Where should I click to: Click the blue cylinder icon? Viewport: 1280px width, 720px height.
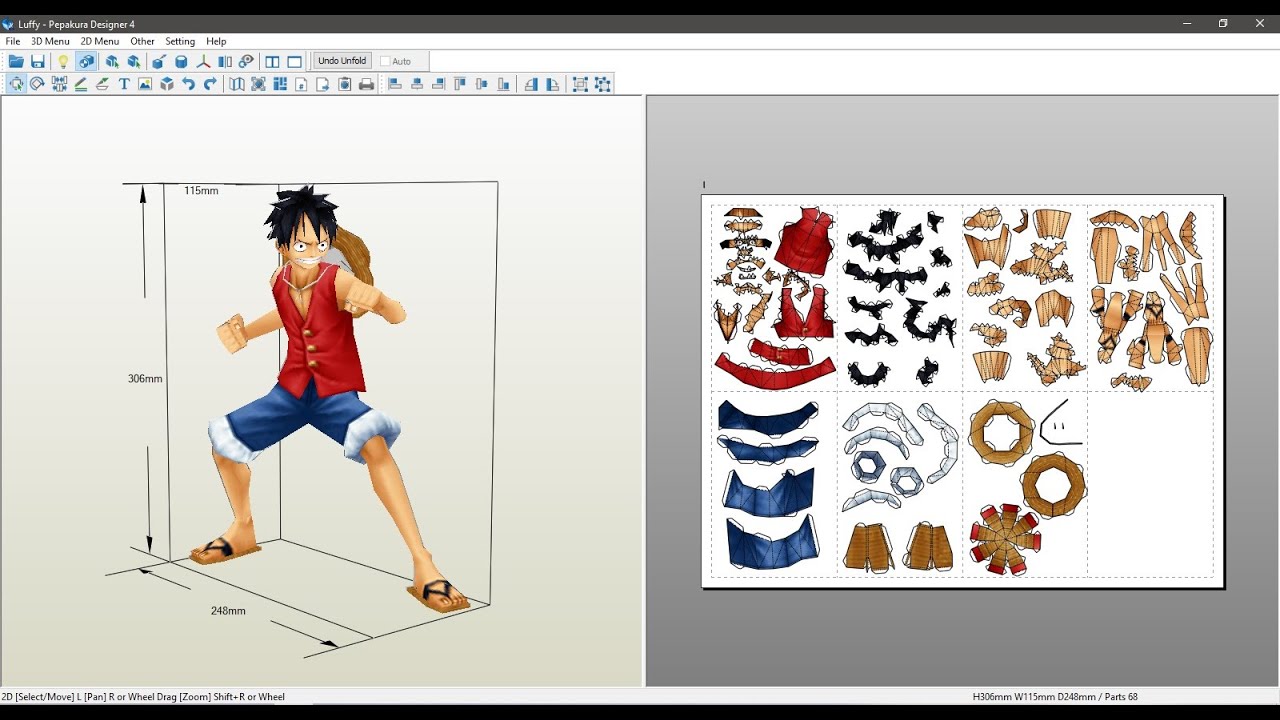[x=181, y=61]
